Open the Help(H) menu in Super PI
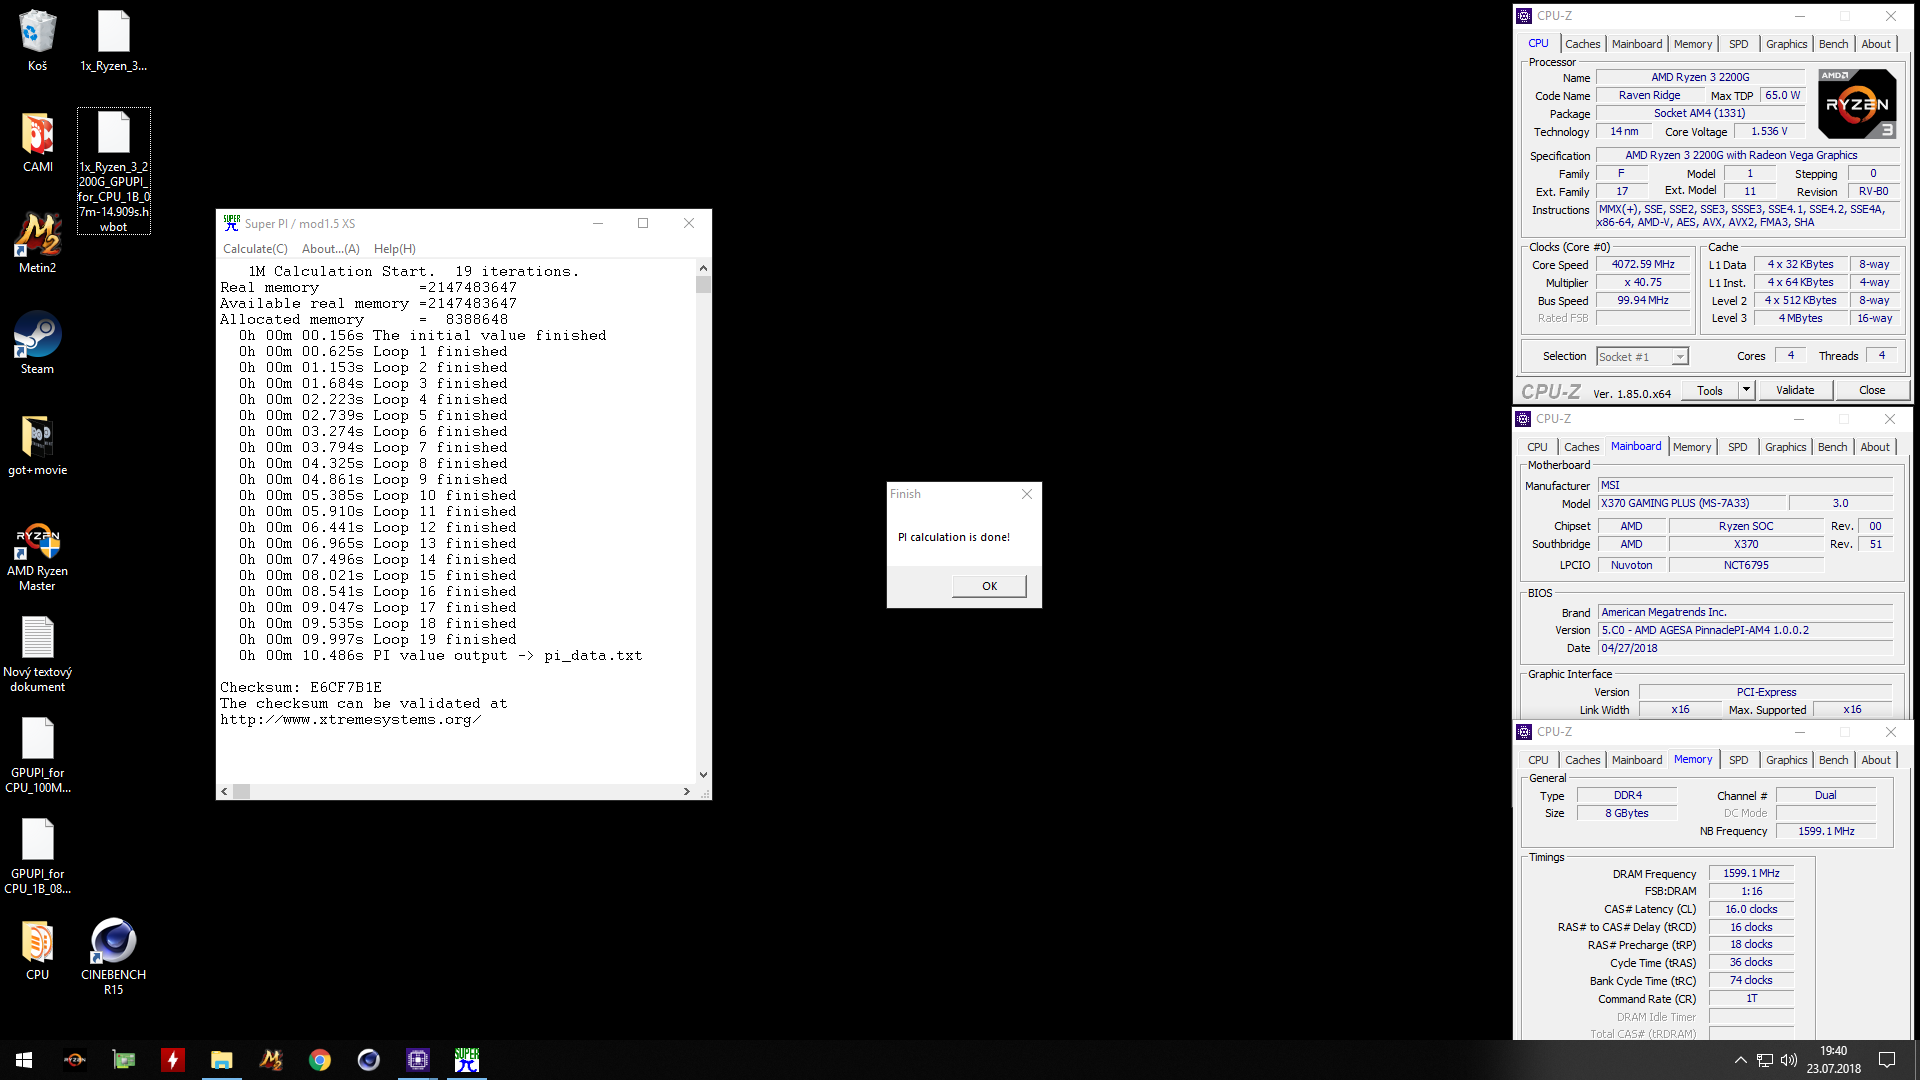Image resolution: width=1920 pixels, height=1080 pixels. 395,249
